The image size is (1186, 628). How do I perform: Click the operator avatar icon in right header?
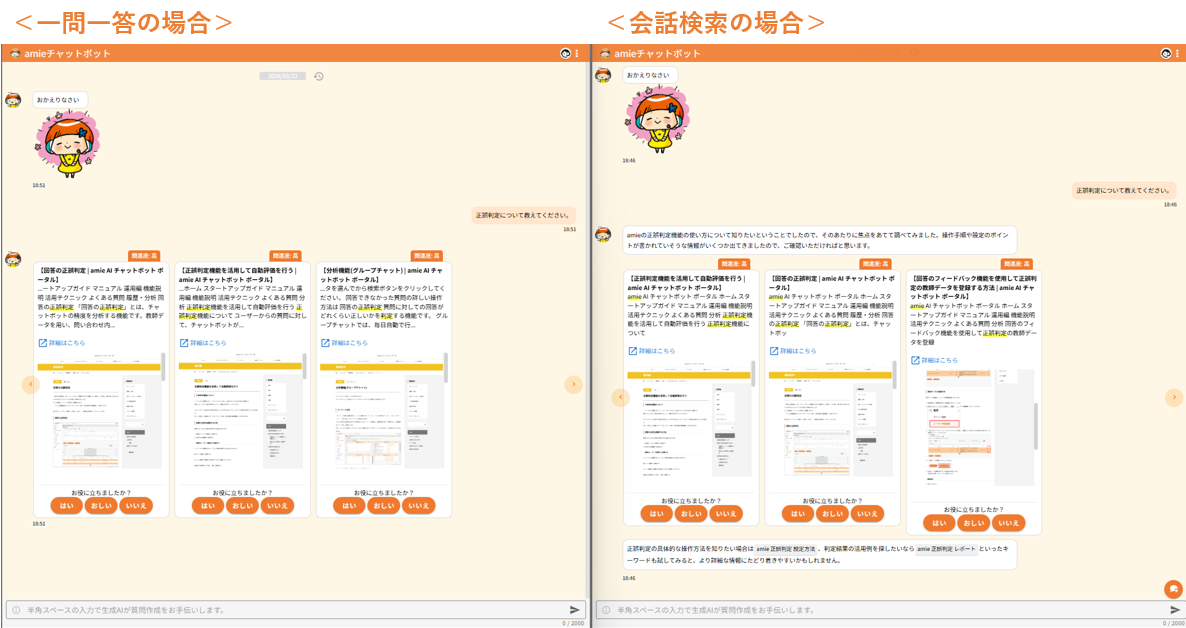[1165, 53]
